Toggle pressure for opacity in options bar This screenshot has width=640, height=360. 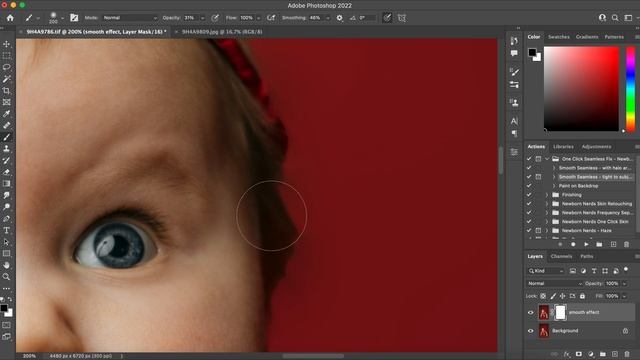point(215,18)
